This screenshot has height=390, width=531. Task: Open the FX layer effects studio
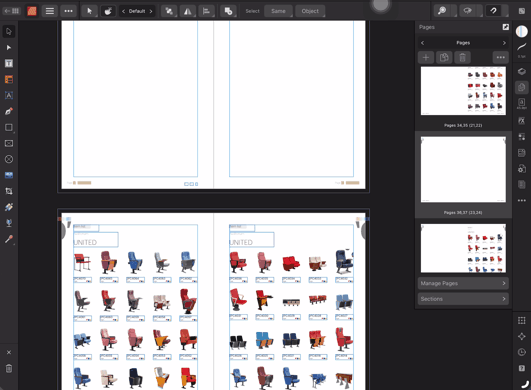pyautogui.click(x=522, y=120)
